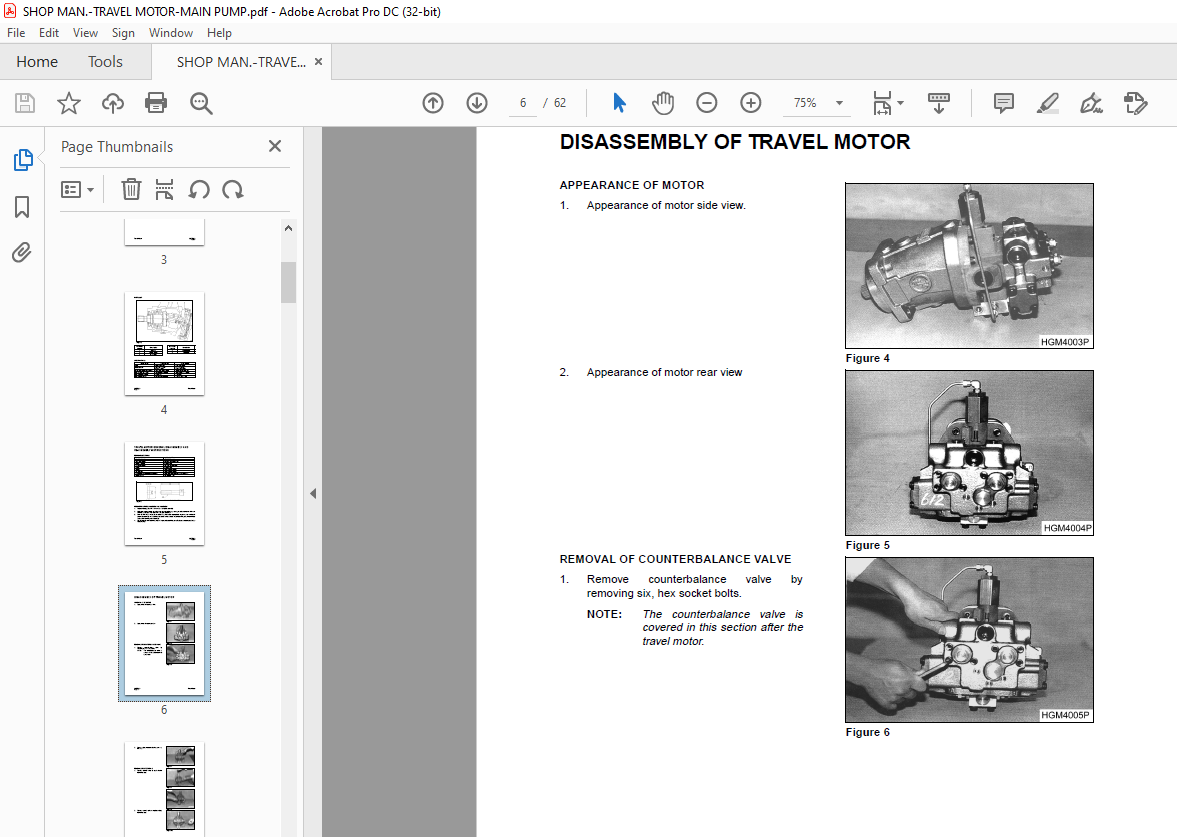Open the View menu
The image size is (1177, 837).
(85, 33)
